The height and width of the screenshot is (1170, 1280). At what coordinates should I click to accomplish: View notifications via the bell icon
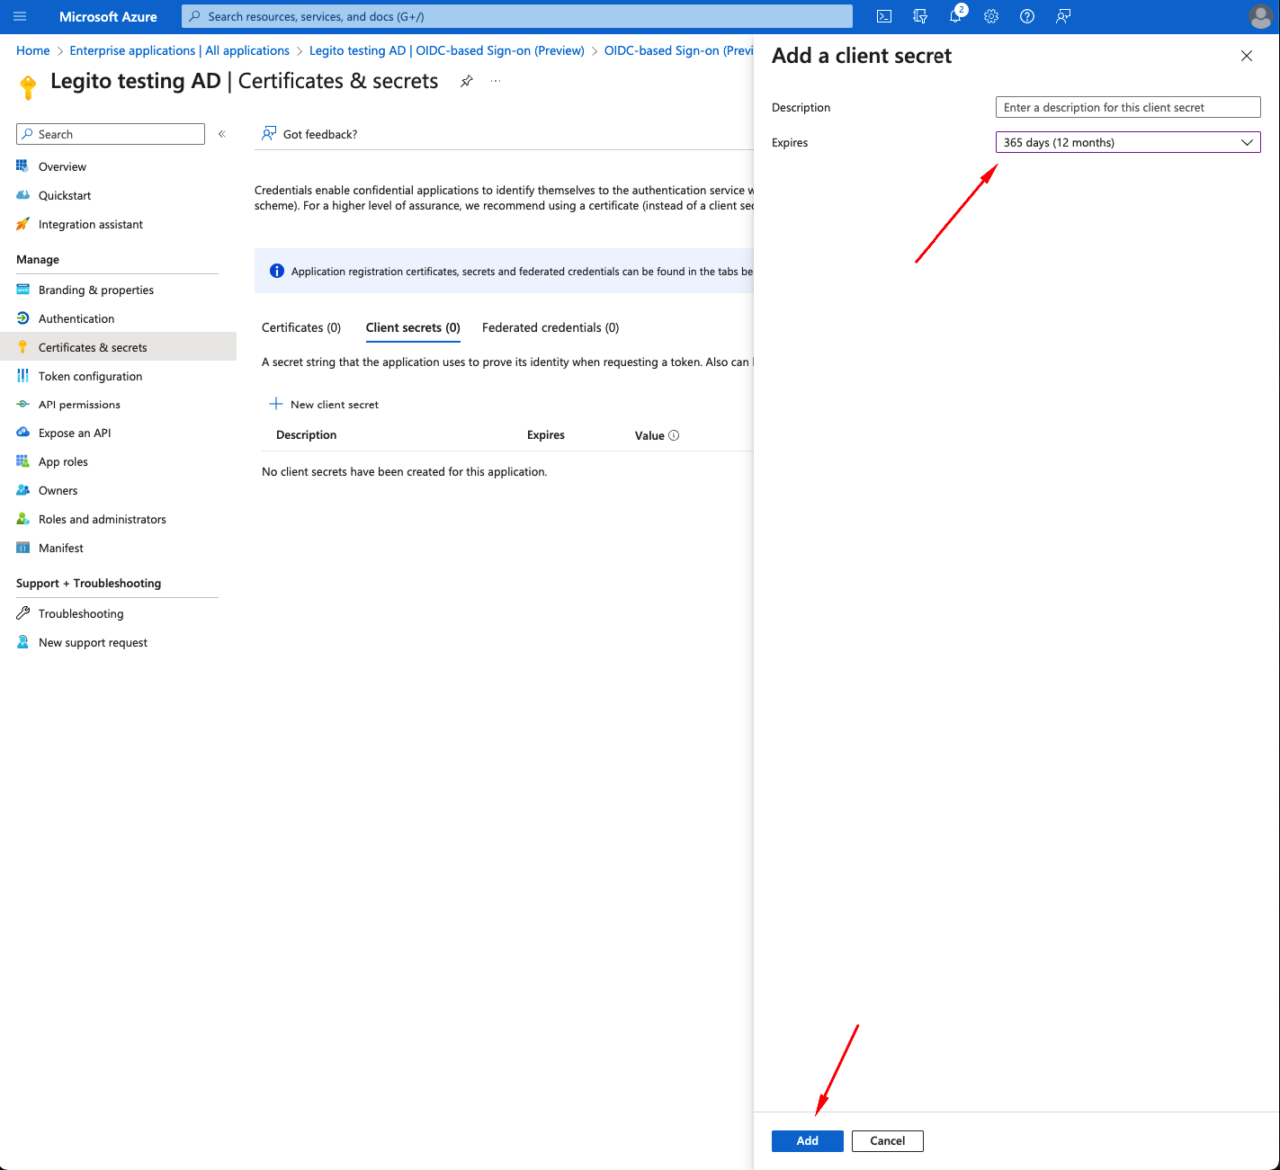[955, 16]
